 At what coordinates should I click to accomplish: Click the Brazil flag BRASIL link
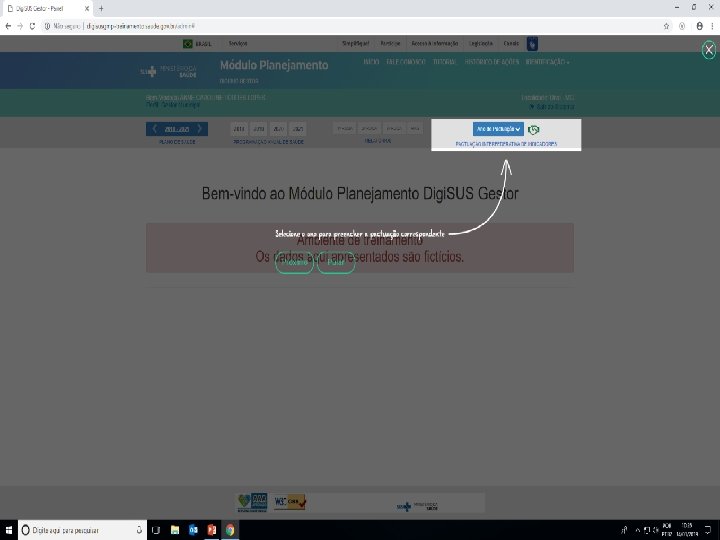point(197,44)
